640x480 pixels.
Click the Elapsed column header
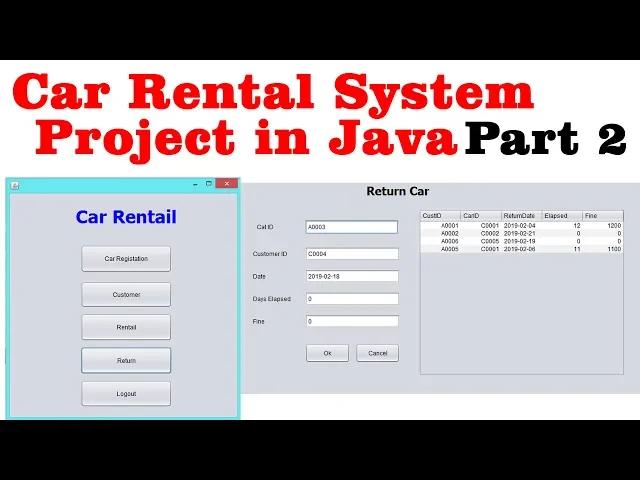[x=562, y=216]
